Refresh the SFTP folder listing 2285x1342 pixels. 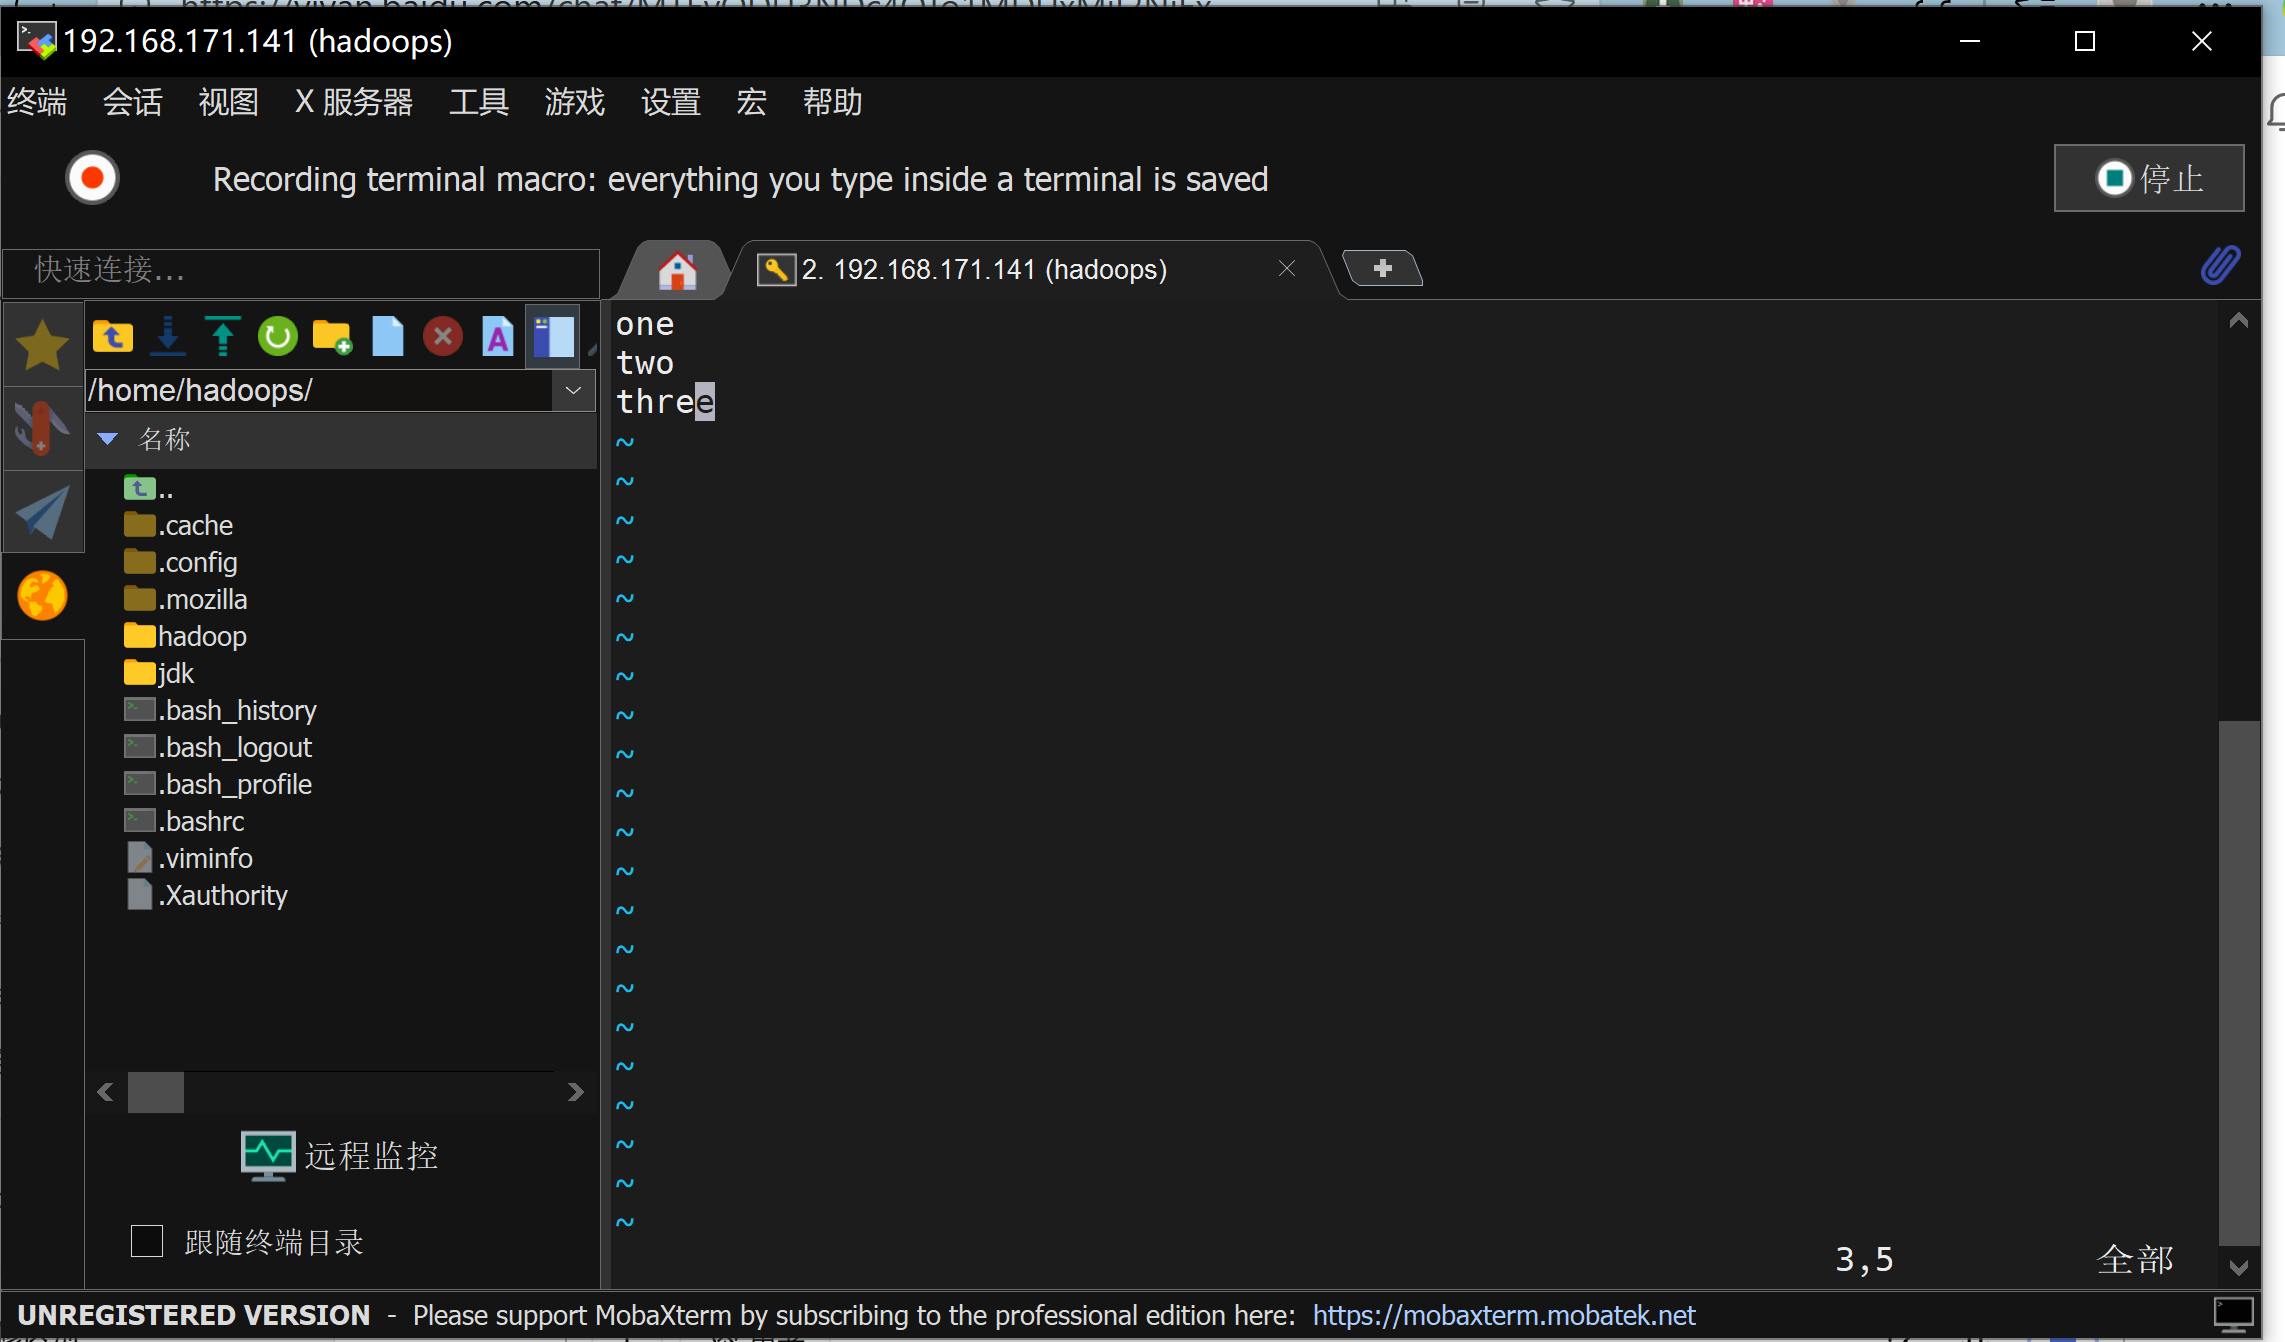(x=277, y=336)
